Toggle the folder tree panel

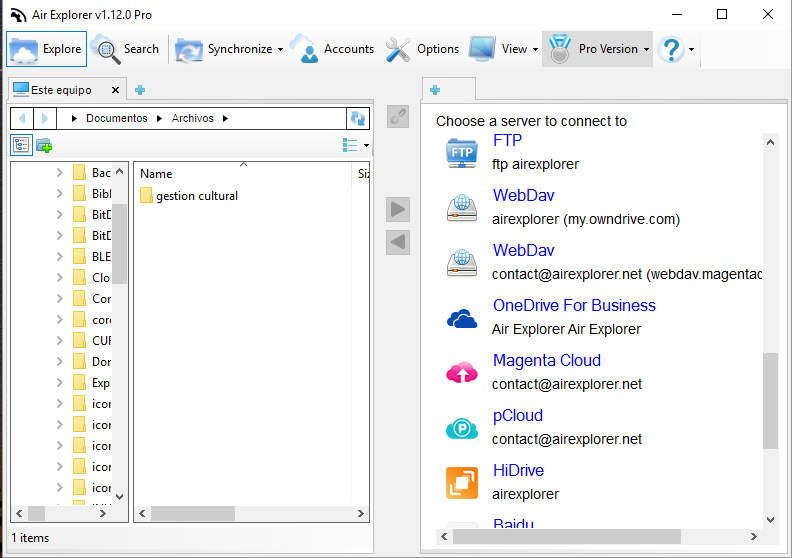(x=22, y=145)
